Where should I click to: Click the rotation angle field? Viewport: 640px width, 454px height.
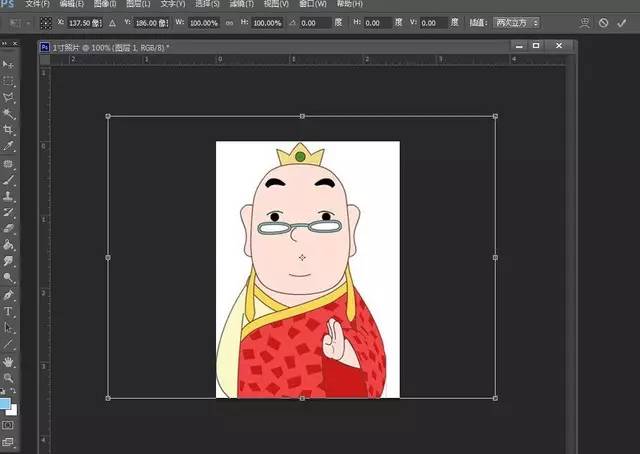coord(315,23)
